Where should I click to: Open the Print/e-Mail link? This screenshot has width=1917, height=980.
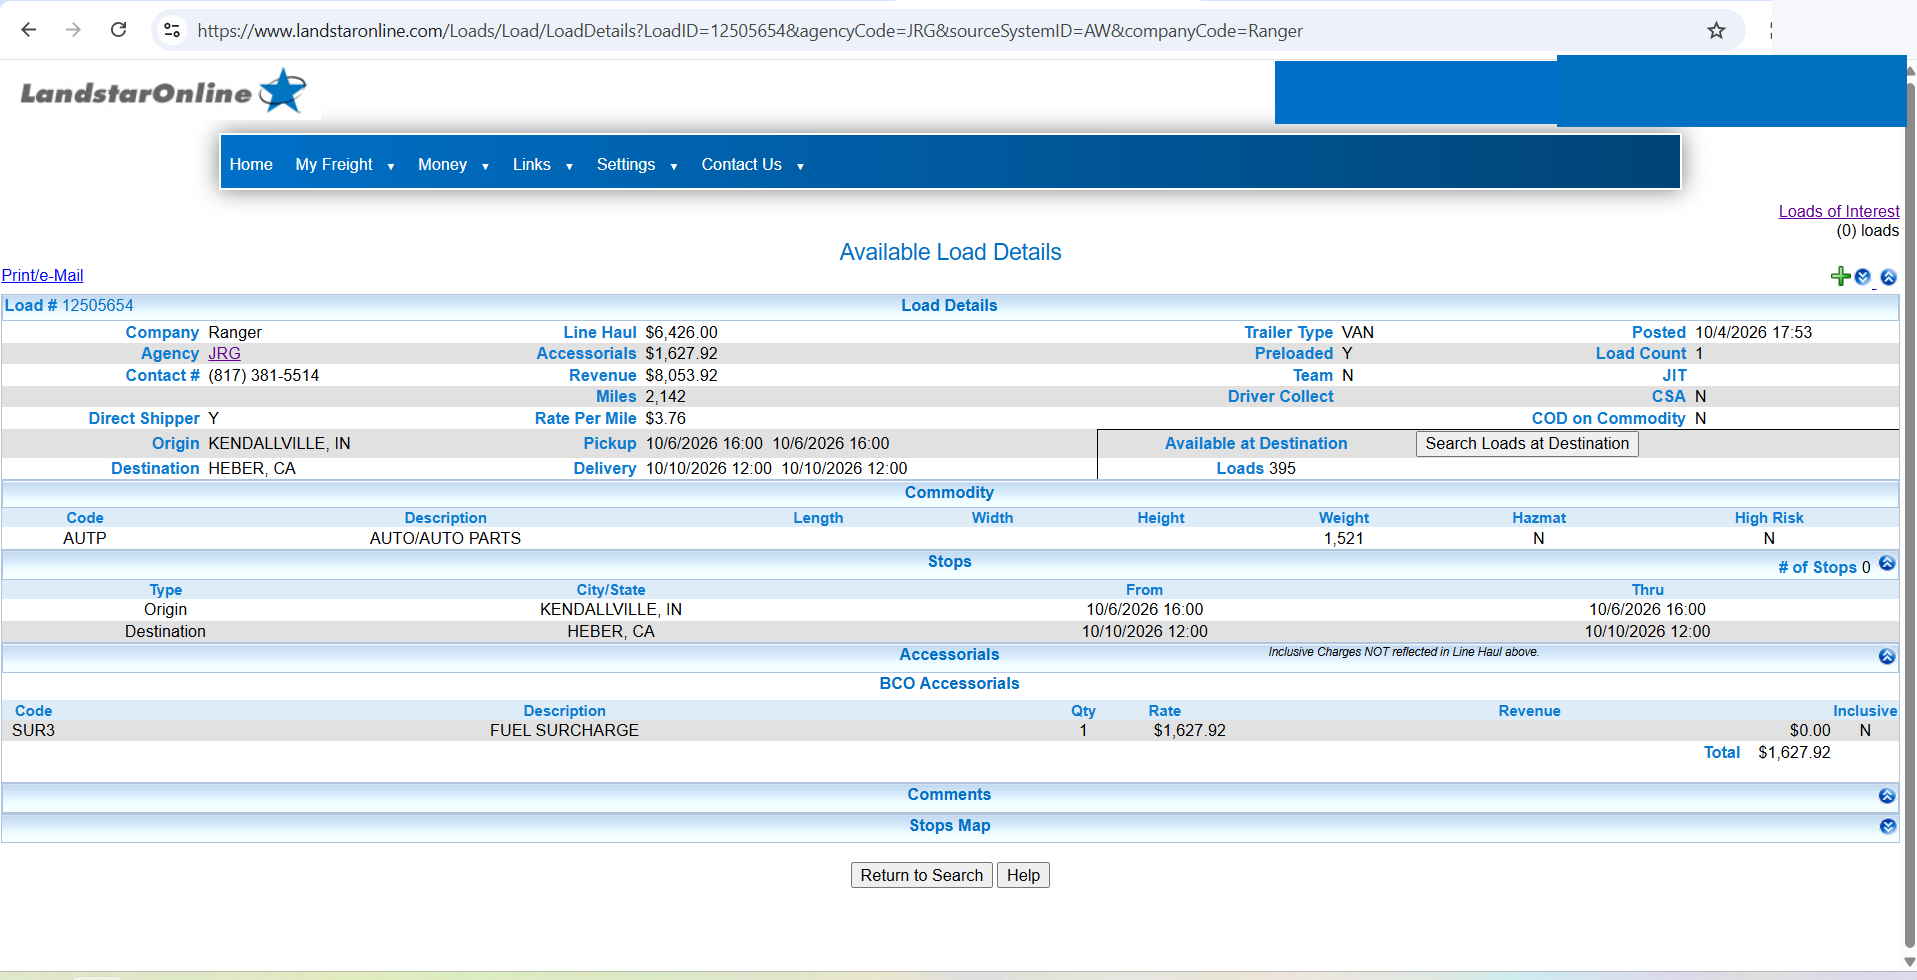42,275
